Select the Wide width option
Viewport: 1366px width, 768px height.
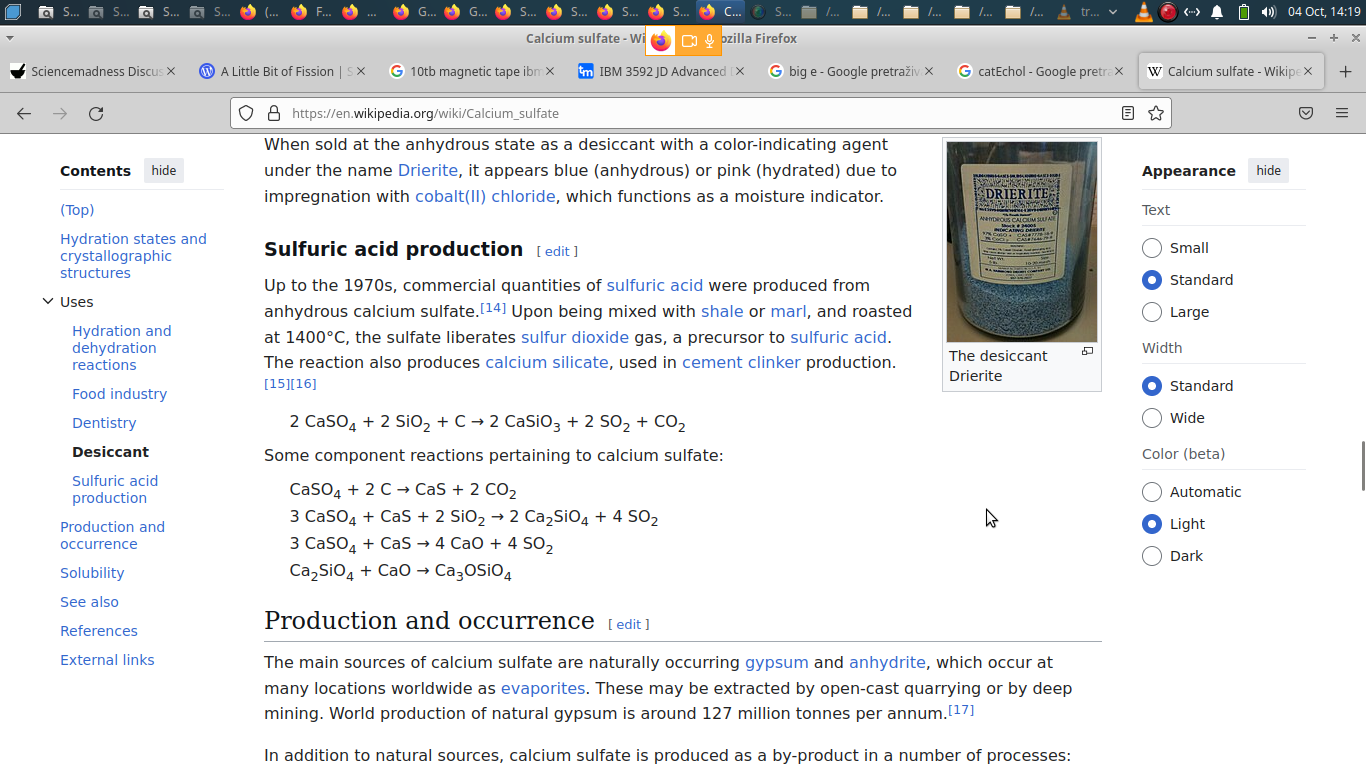(1152, 418)
